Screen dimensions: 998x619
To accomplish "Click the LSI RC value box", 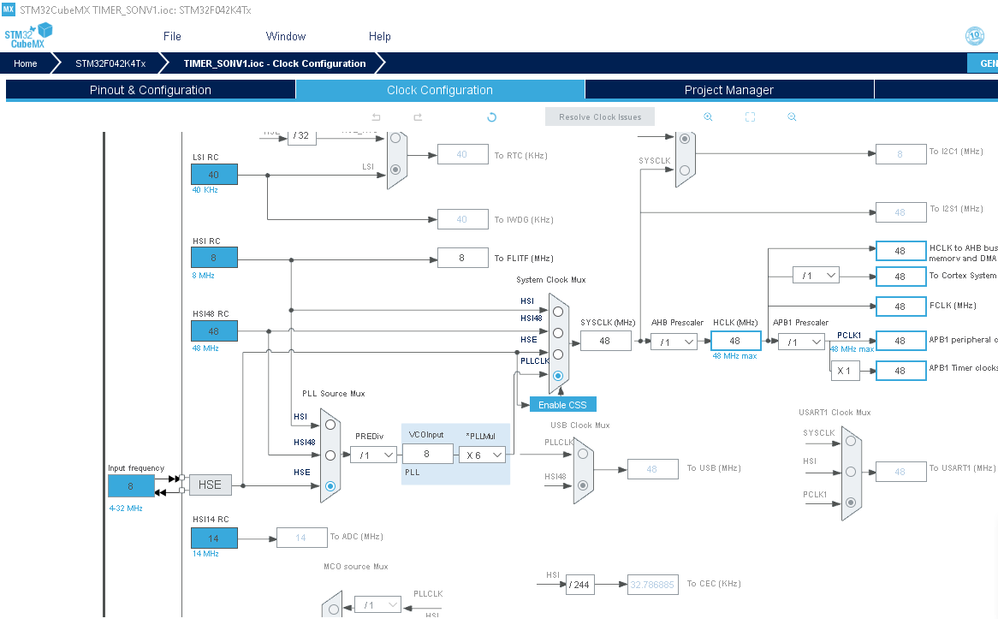I will (x=214, y=174).
